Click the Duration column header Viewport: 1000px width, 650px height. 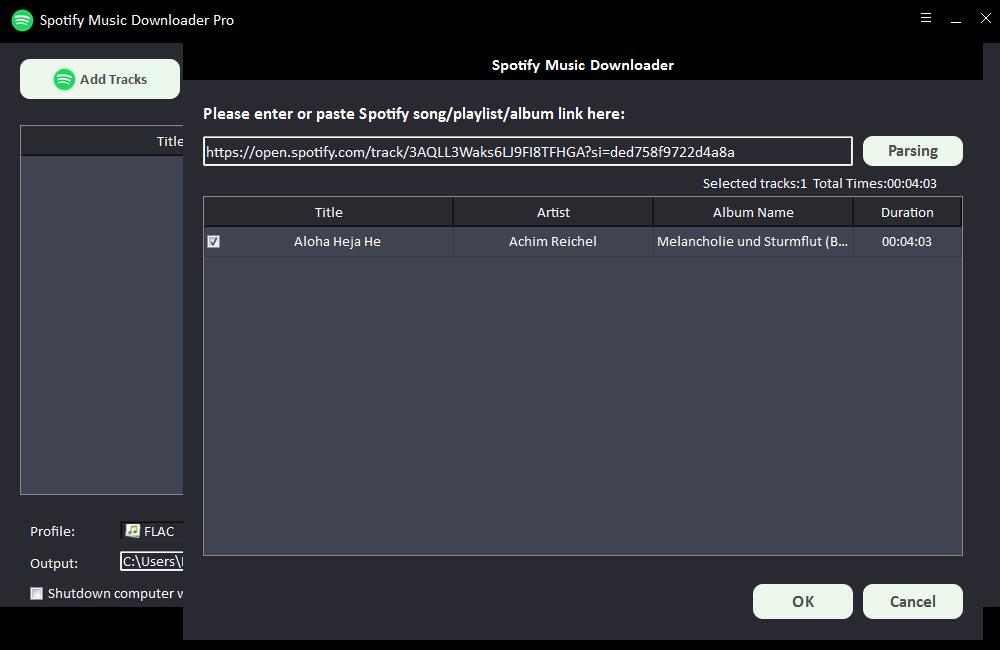(x=907, y=212)
